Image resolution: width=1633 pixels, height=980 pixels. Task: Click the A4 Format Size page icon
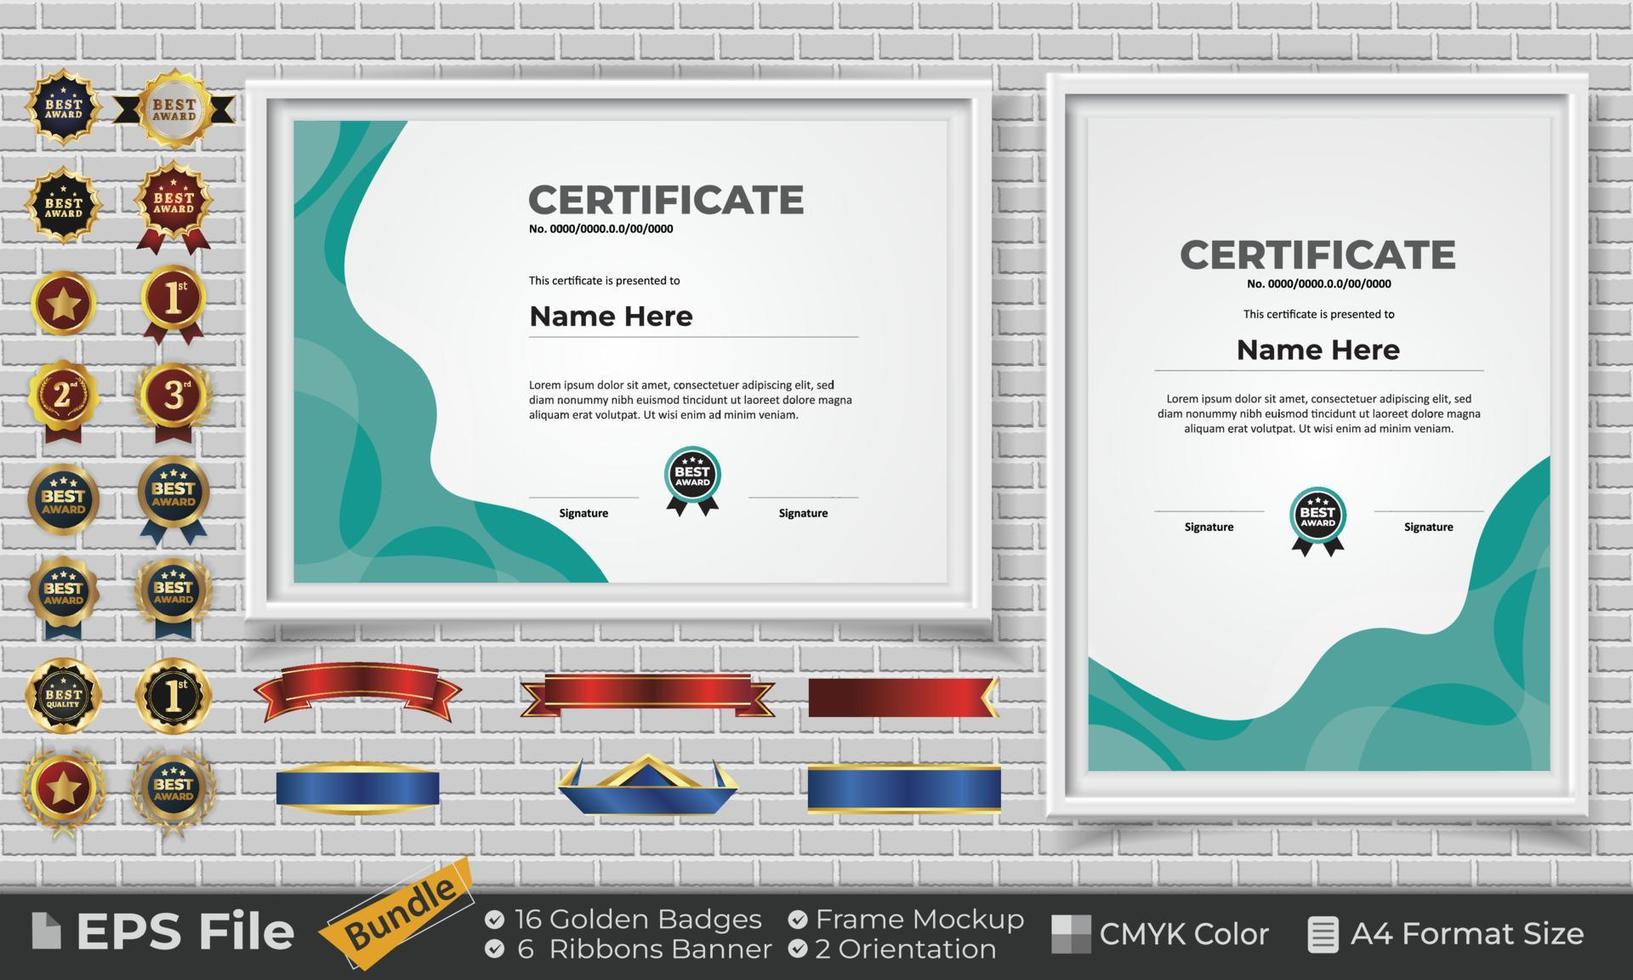(1323, 934)
